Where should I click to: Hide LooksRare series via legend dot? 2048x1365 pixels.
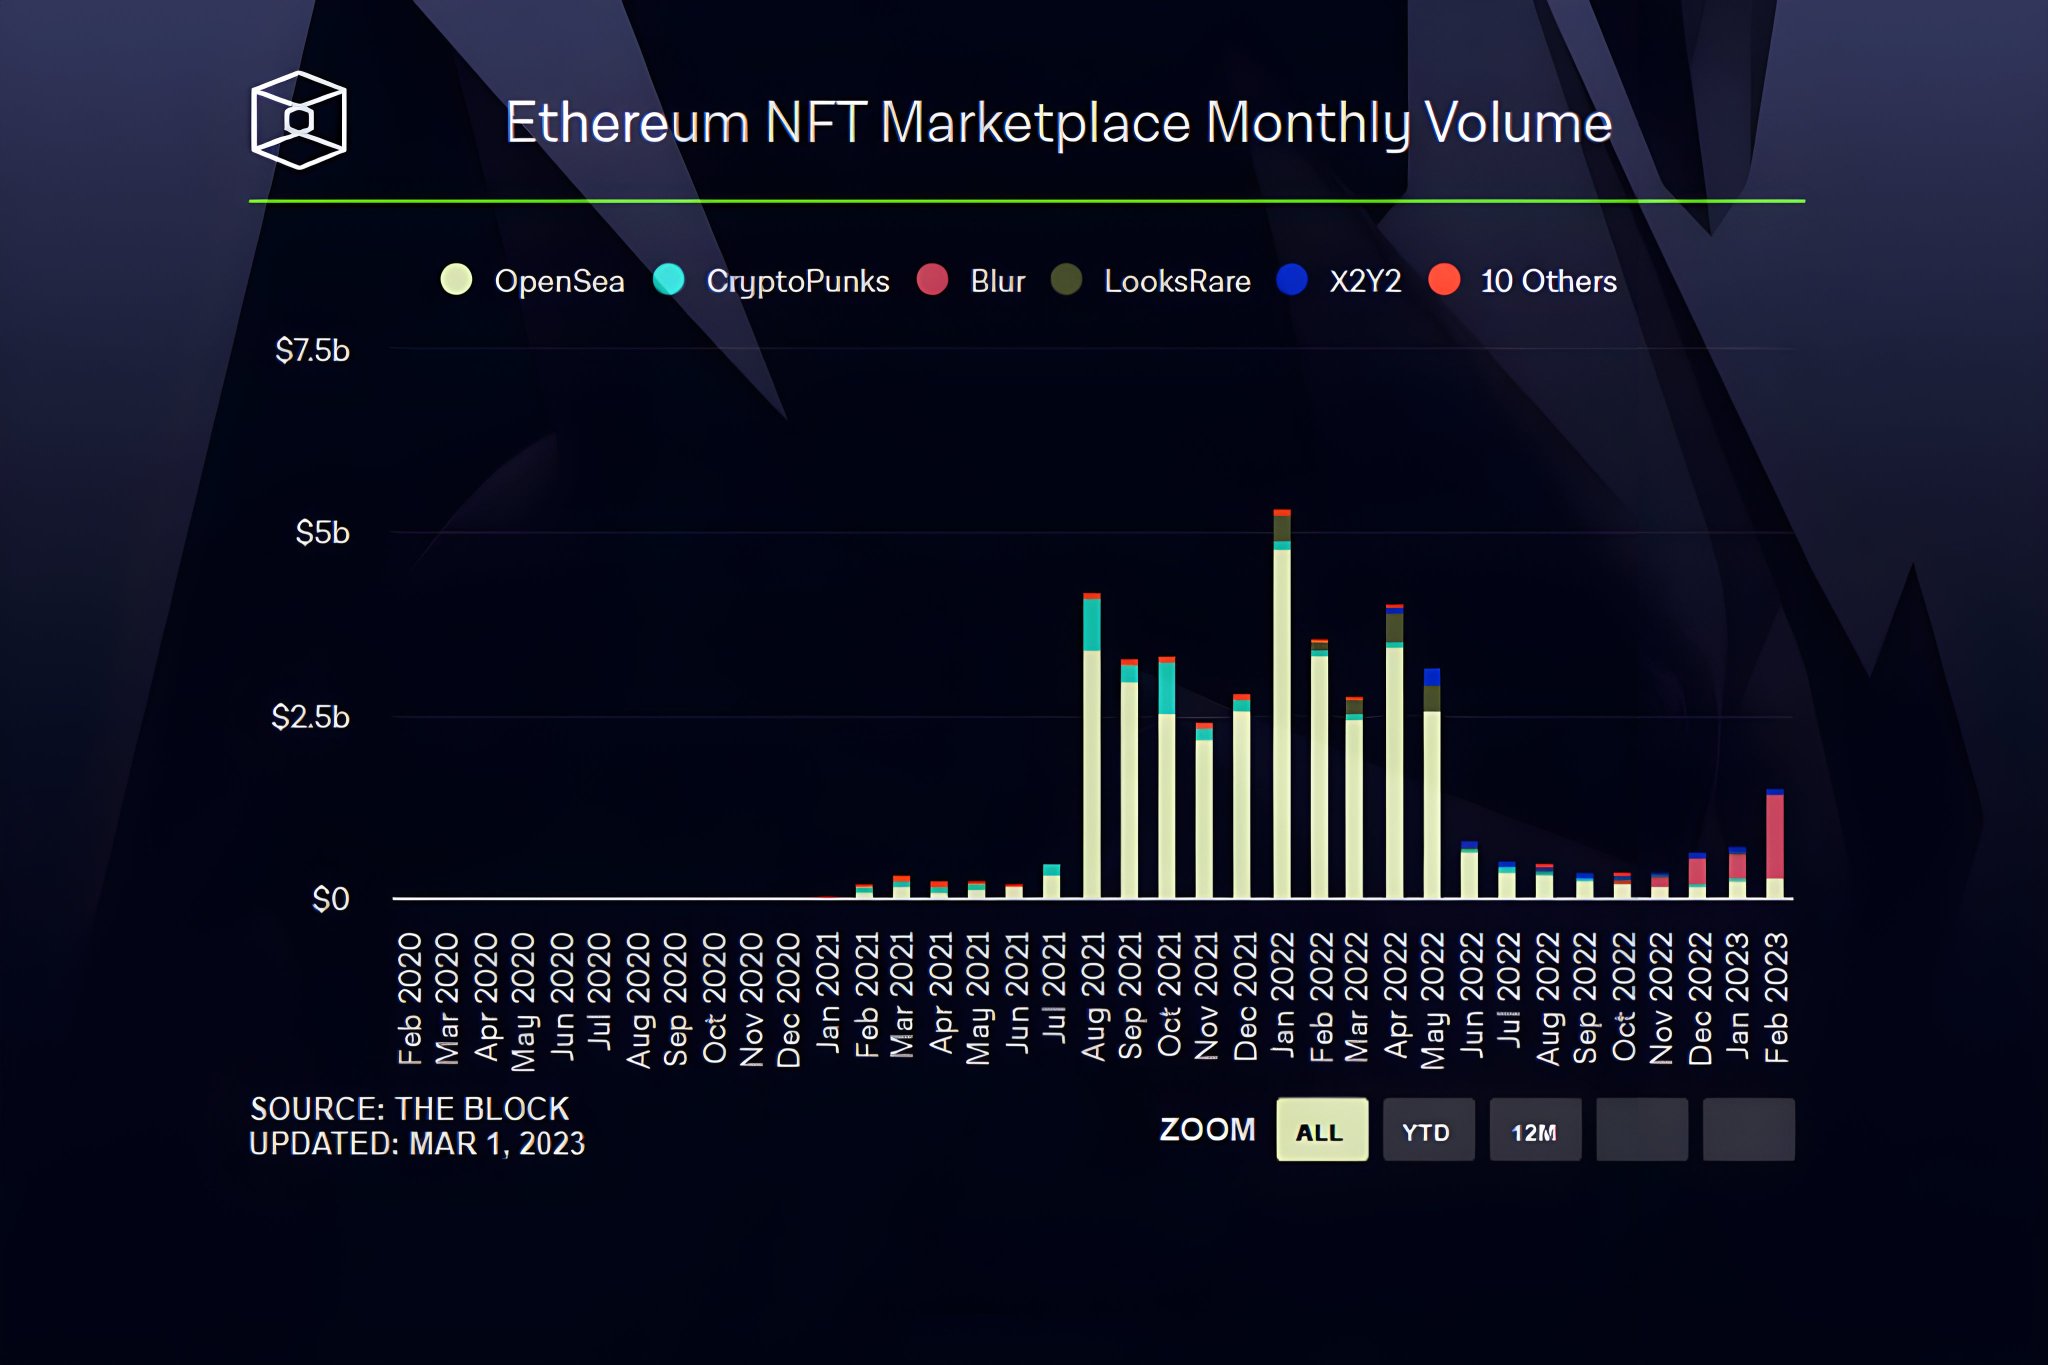(x=1066, y=280)
